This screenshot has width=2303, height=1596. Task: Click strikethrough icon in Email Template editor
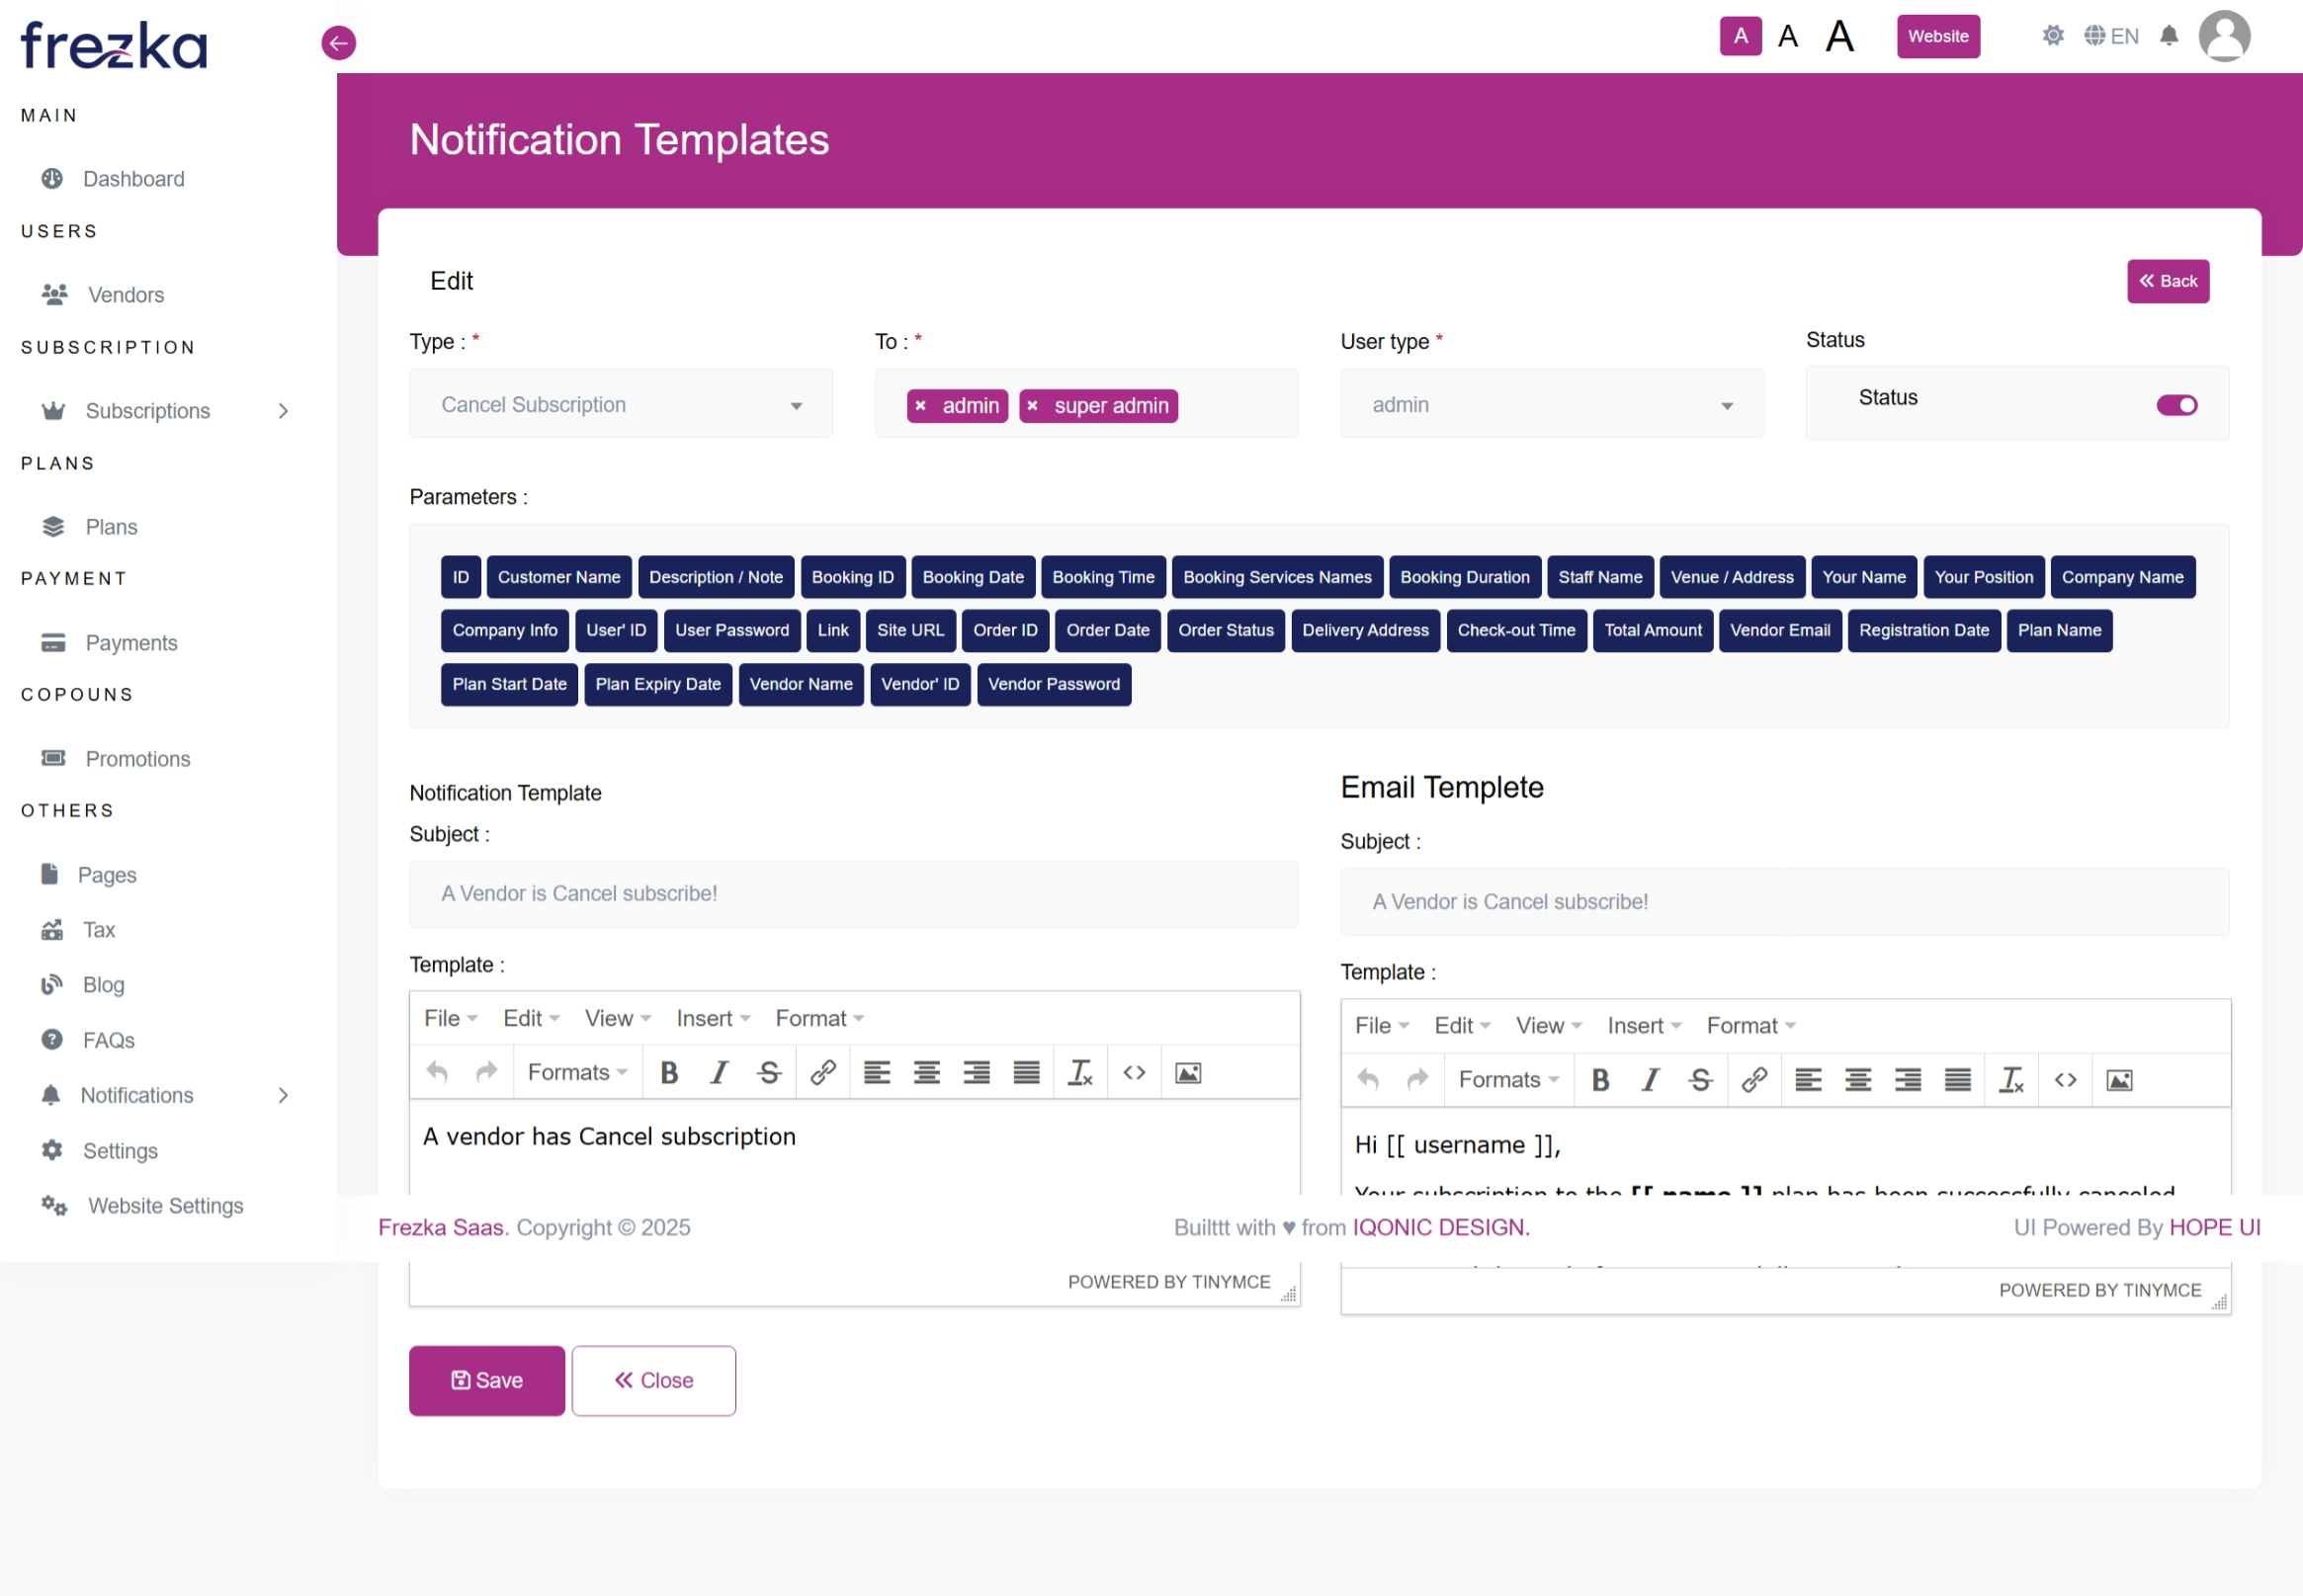pos(1700,1080)
